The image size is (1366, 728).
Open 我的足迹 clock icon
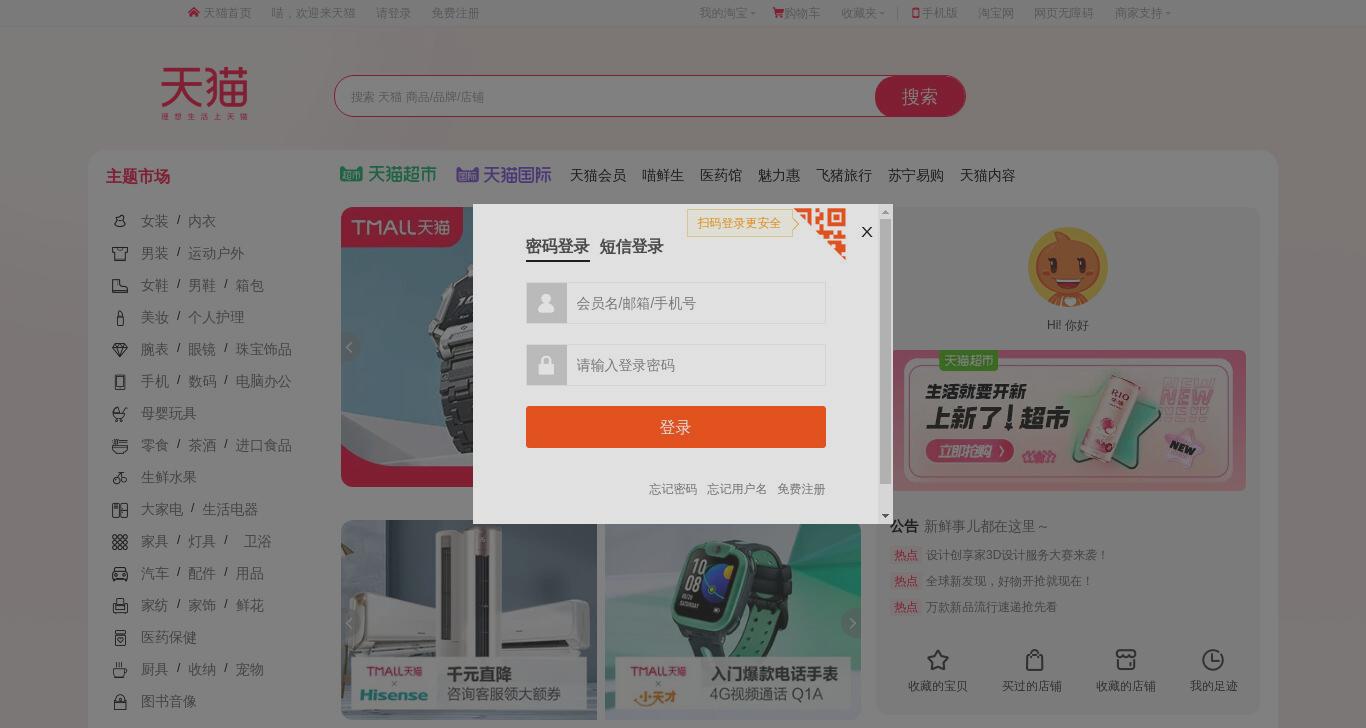coord(1213,660)
